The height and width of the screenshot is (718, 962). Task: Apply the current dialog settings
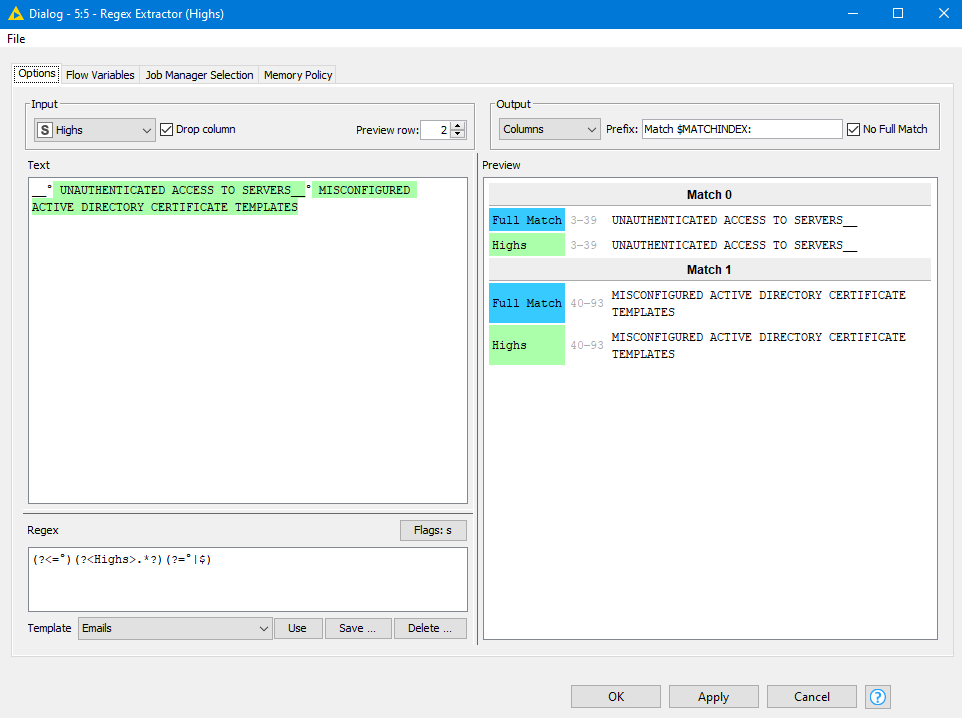pyautogui.click(x=713, y=696)
